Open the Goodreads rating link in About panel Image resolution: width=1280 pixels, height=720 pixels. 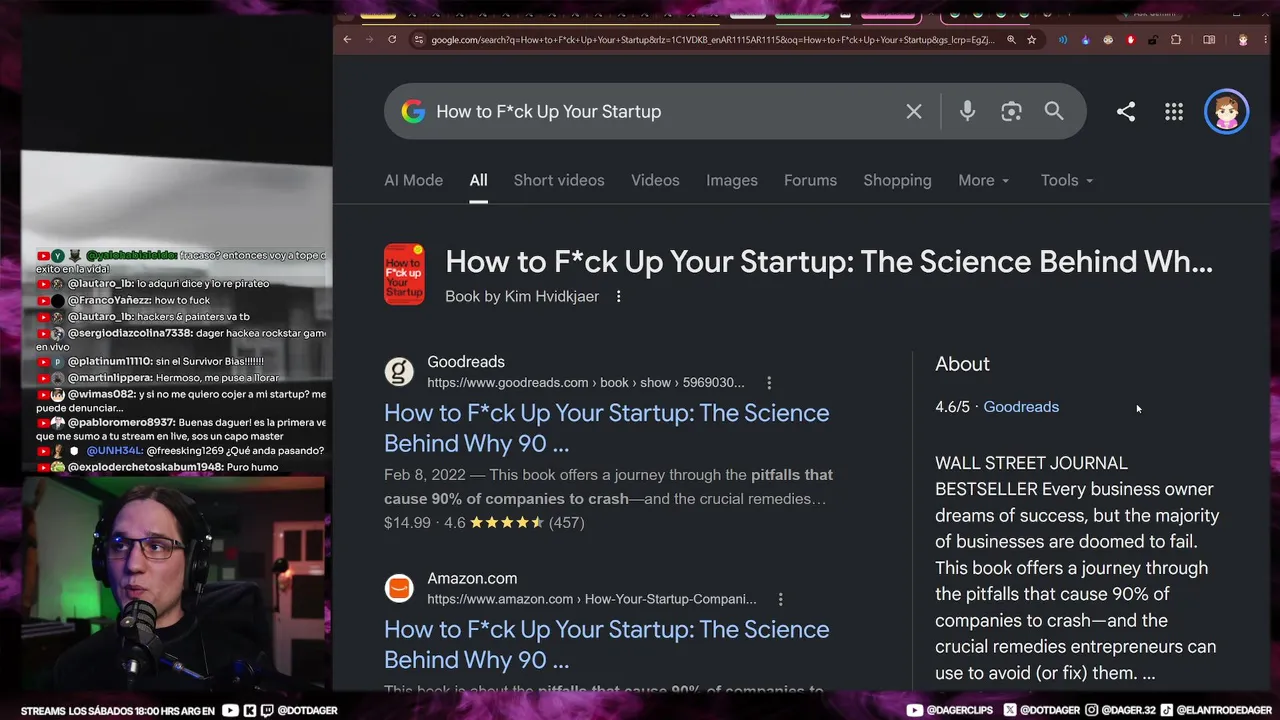[x=1021, y=407]
